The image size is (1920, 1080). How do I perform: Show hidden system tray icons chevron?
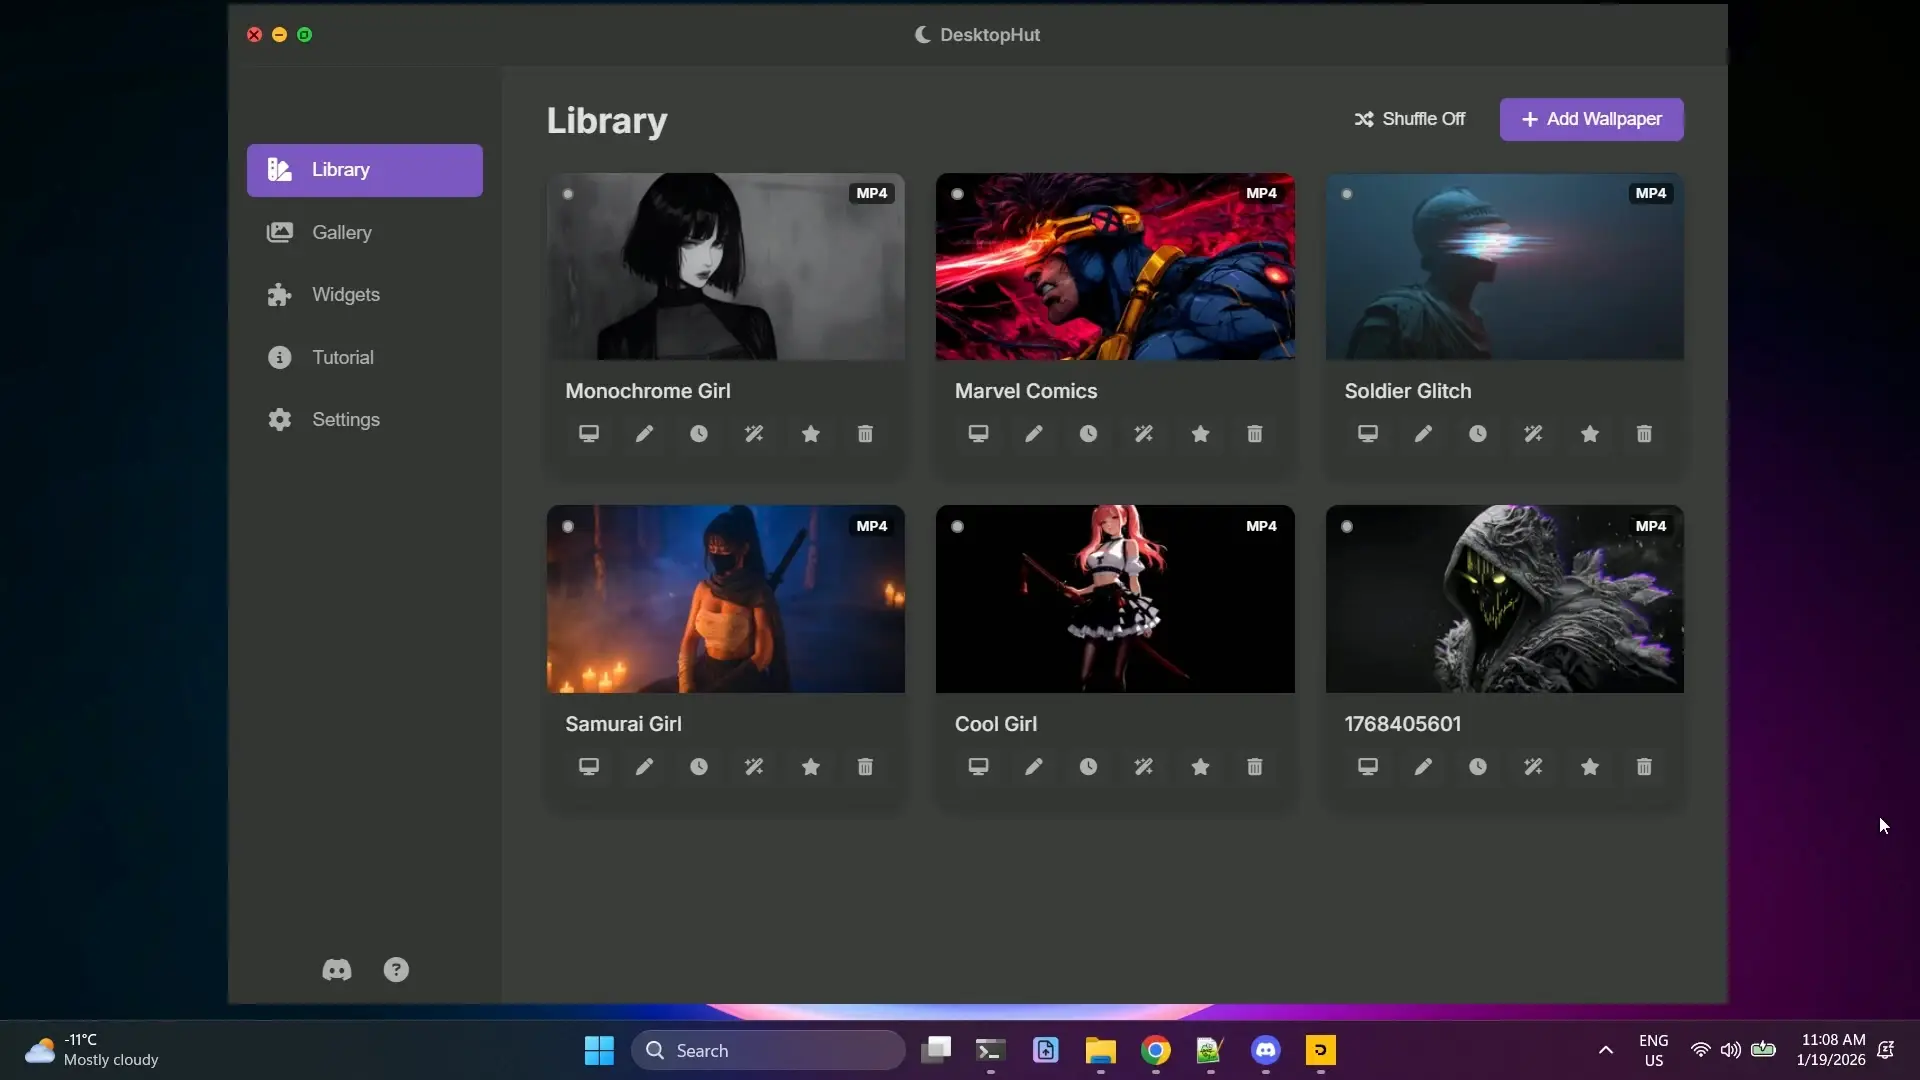tap(1605, 1051)
